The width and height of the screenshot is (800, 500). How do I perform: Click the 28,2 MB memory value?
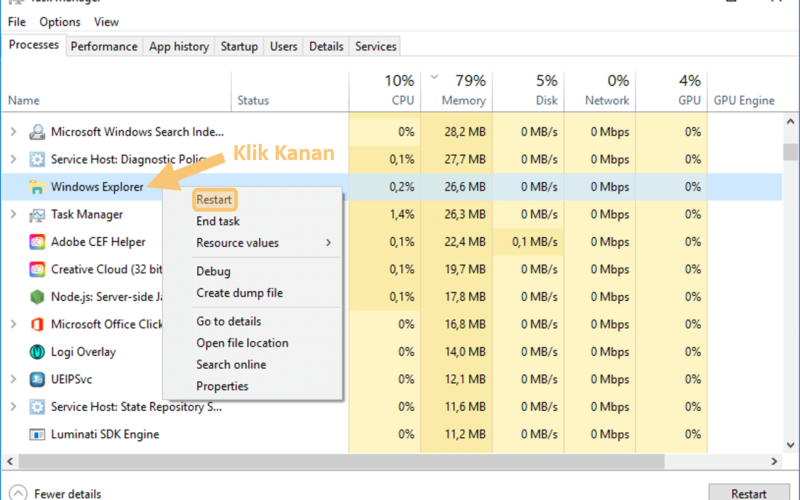tap(465, 132)
